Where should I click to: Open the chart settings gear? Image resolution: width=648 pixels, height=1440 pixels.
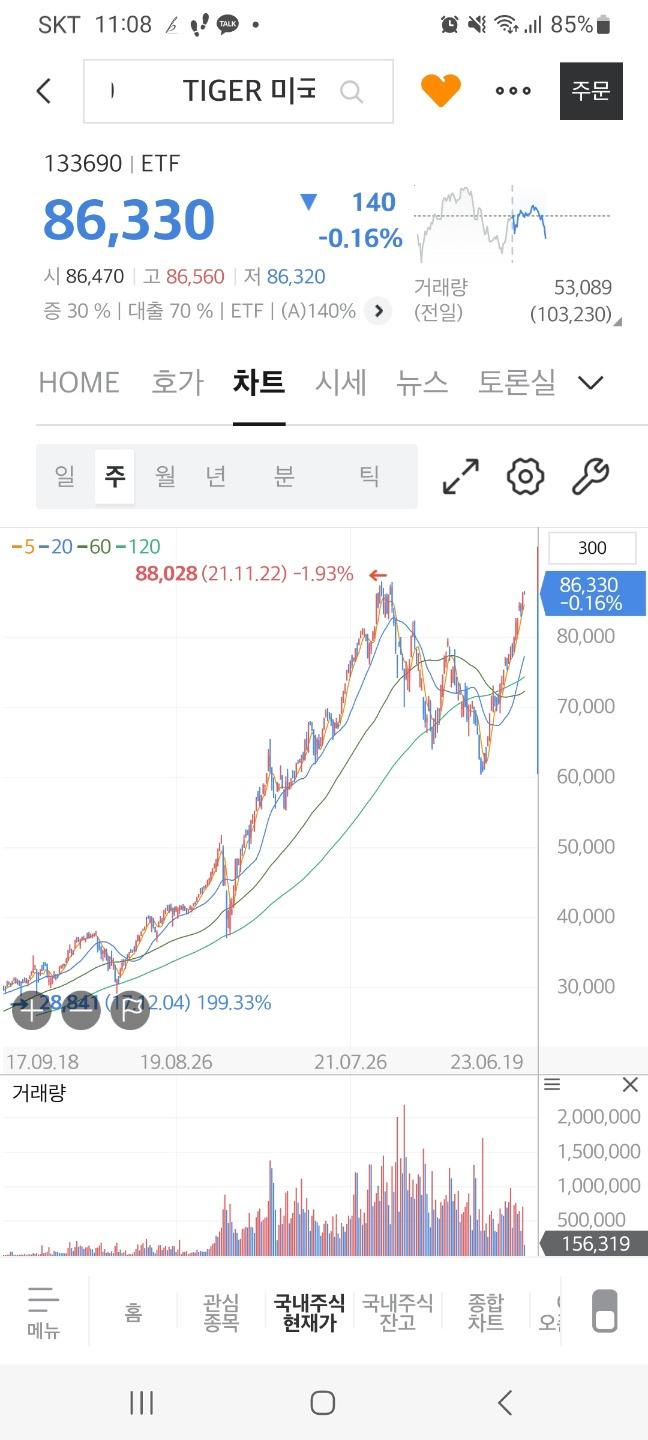tap(524, 477)
